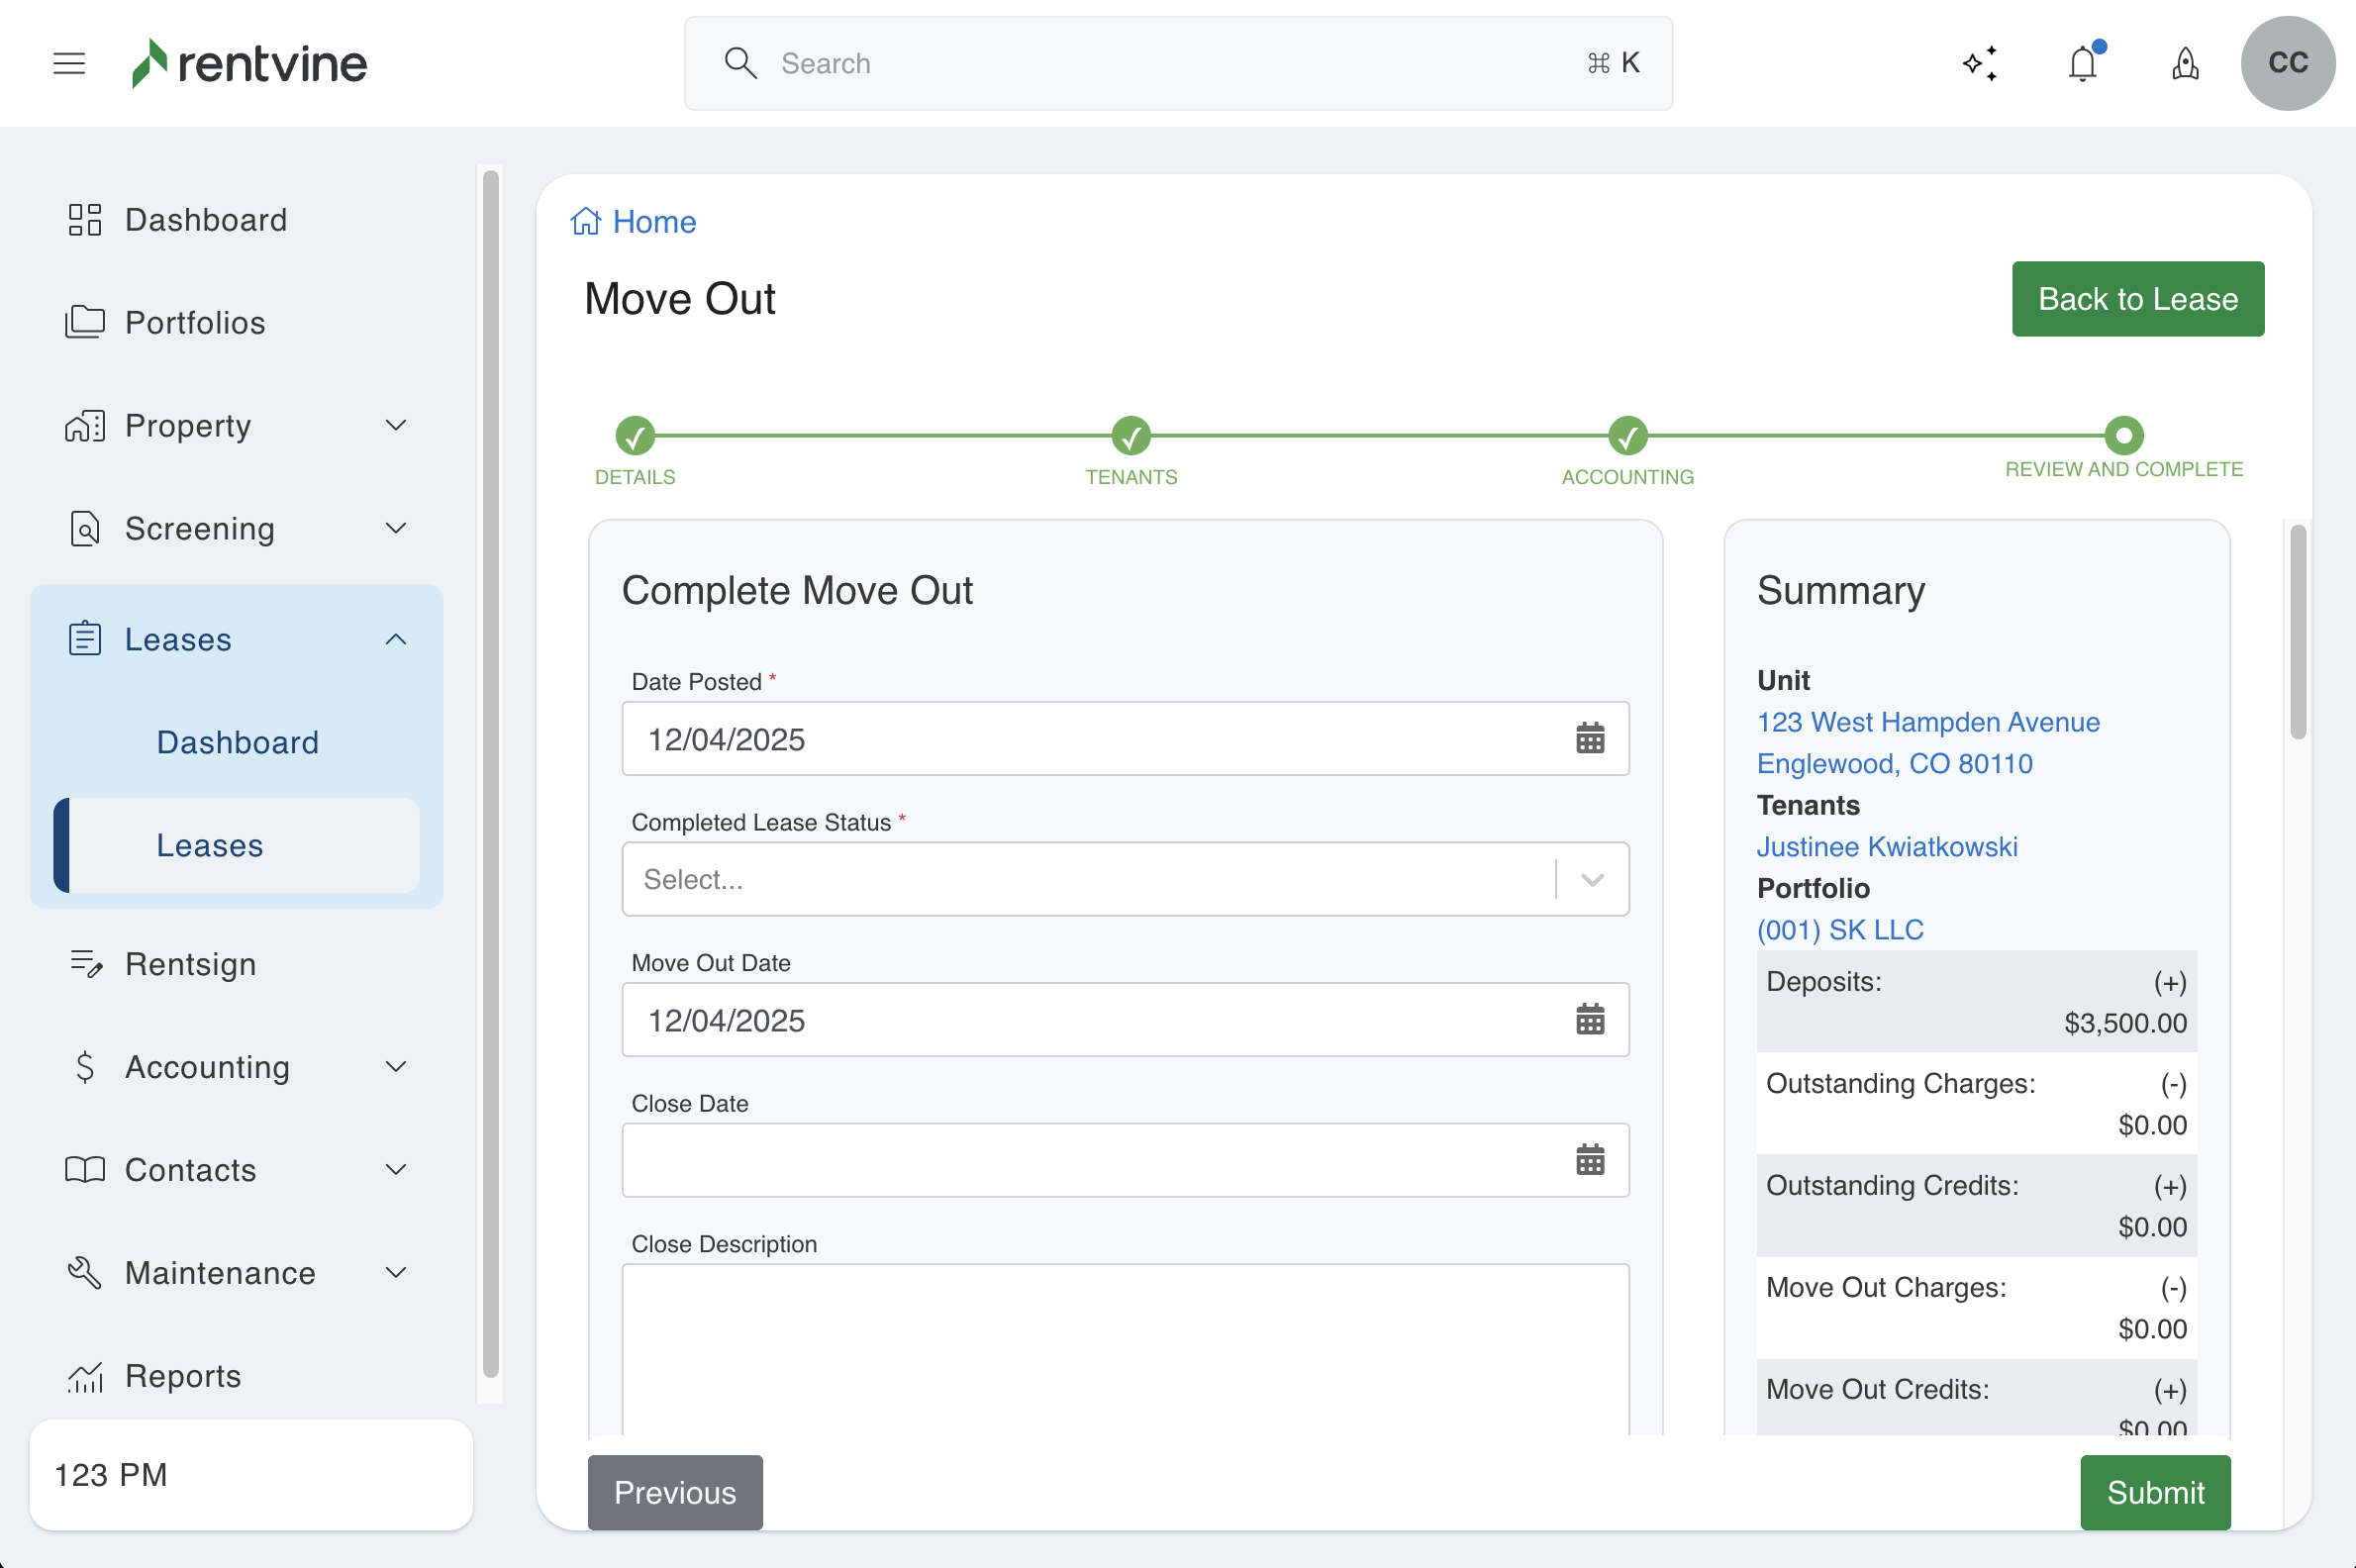Click the Home breadcrumb icon
This screenshot has width=2356, height=1568.
tap(586, 221)
